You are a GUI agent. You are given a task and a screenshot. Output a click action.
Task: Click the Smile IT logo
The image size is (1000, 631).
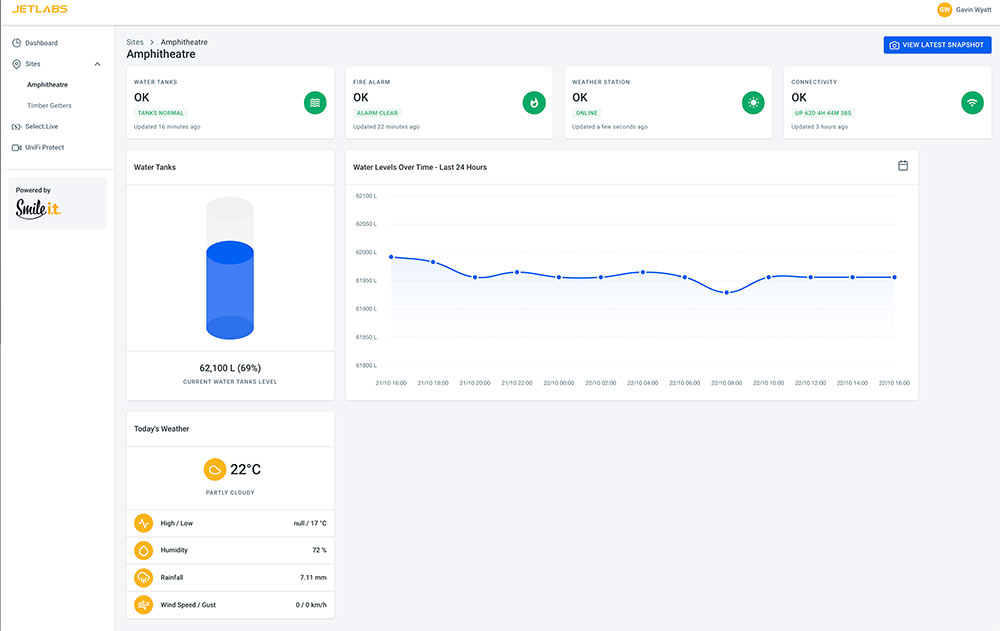tap(38, 209)
